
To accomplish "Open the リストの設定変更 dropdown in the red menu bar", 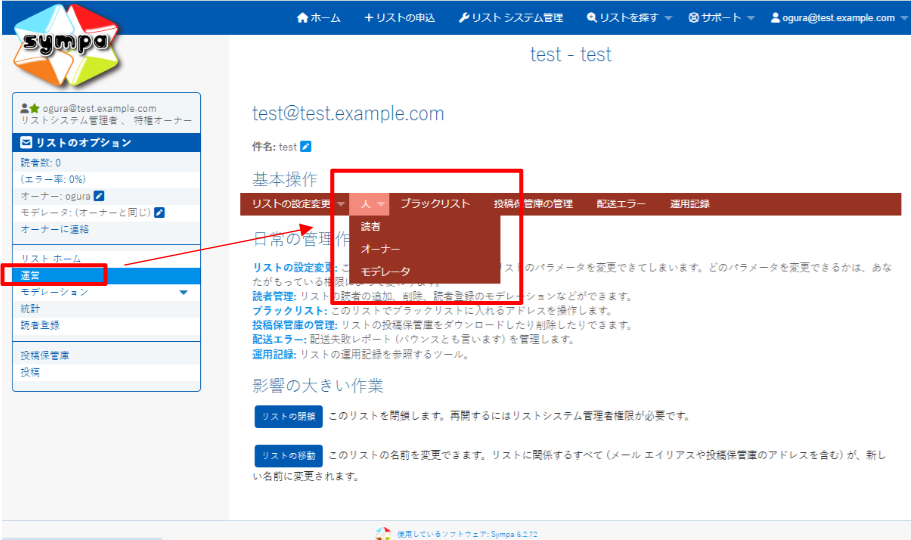I will [299, 204].
